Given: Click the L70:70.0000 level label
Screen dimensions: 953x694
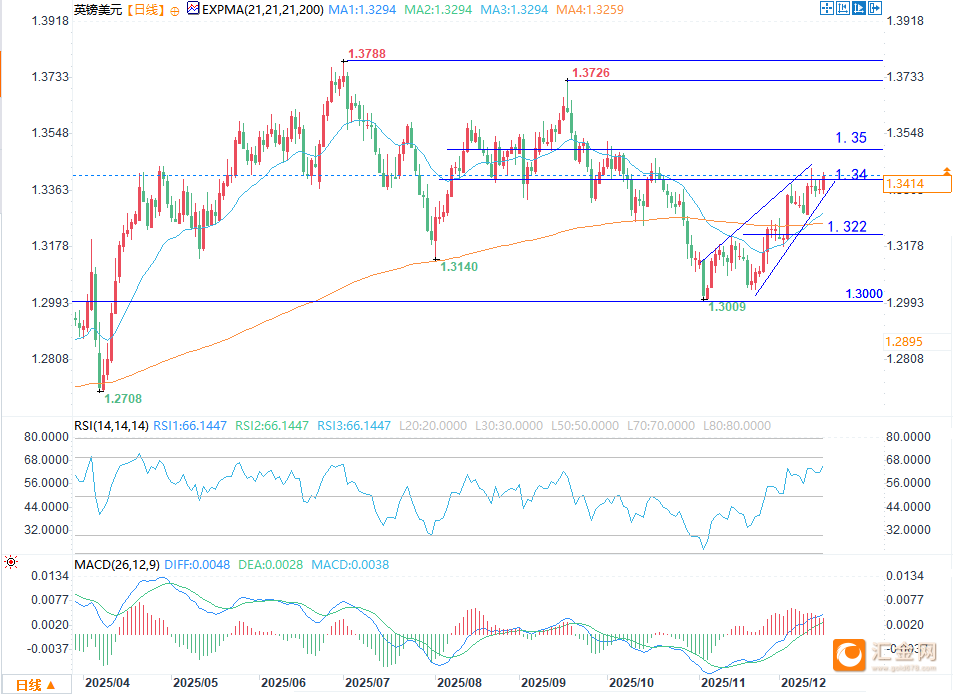Looking at the screenshot, I should (661, 425).
